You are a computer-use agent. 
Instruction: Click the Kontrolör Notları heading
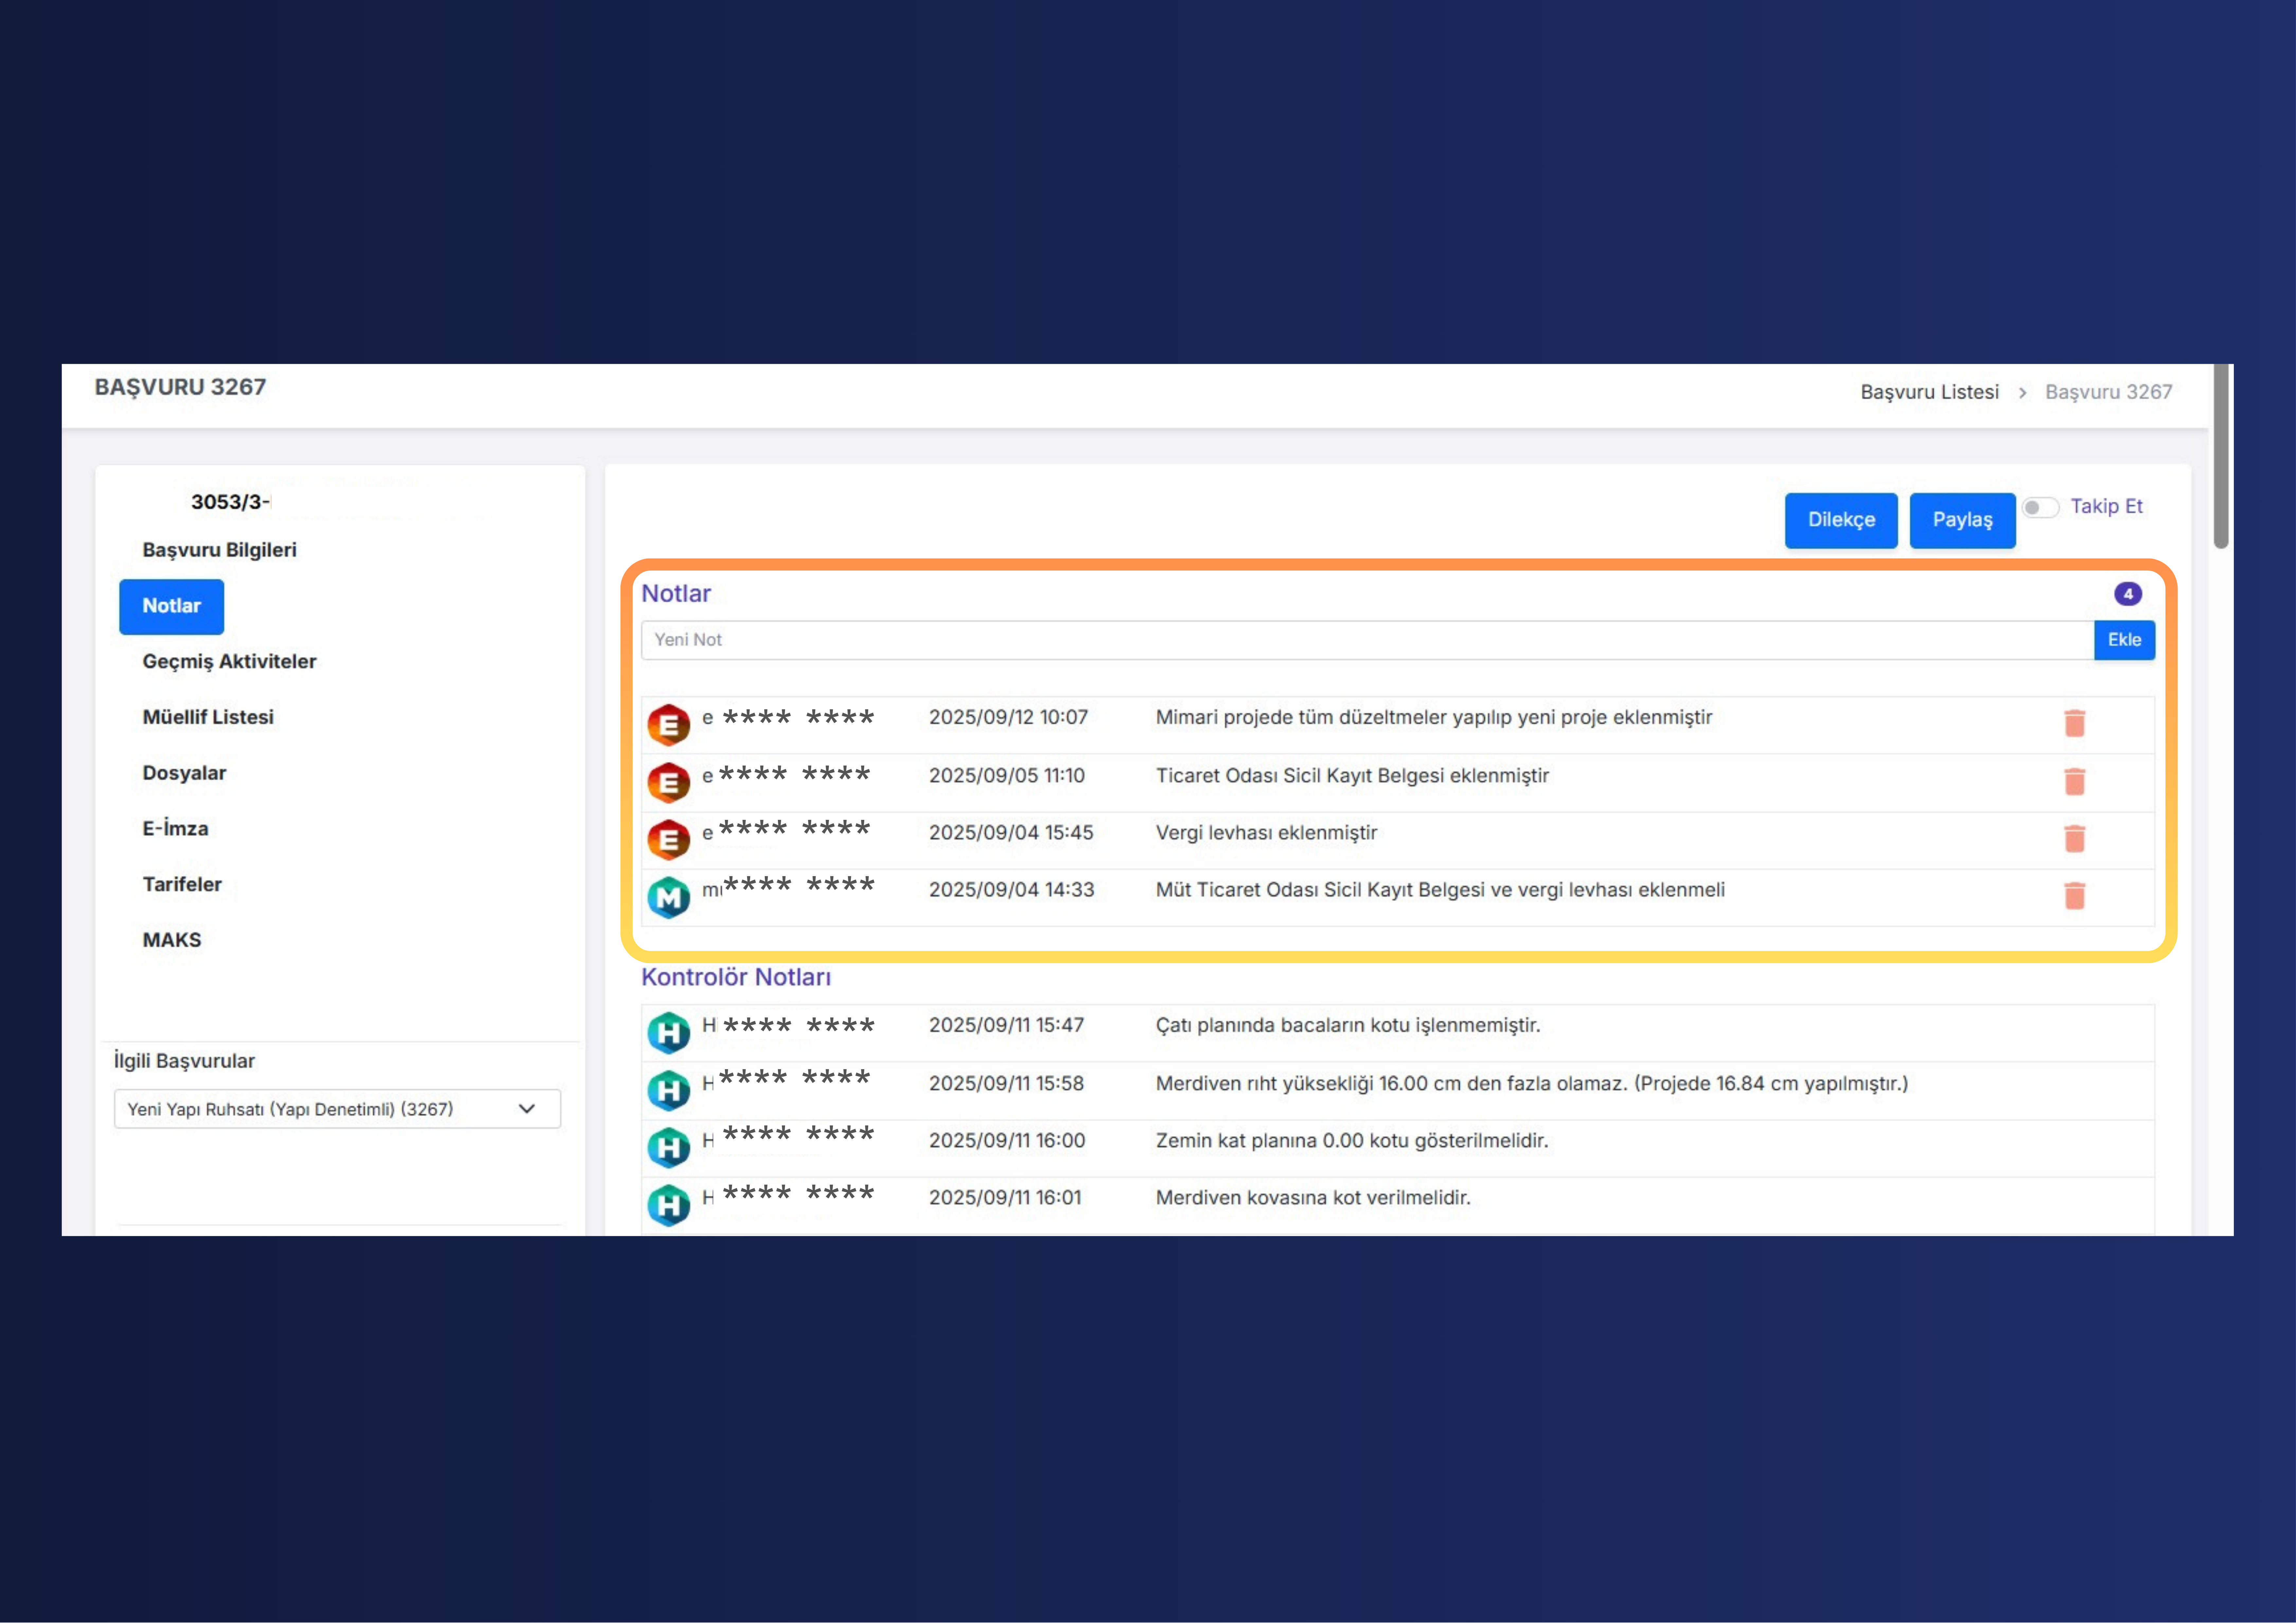pyautogui.click(x=736, y=977)
